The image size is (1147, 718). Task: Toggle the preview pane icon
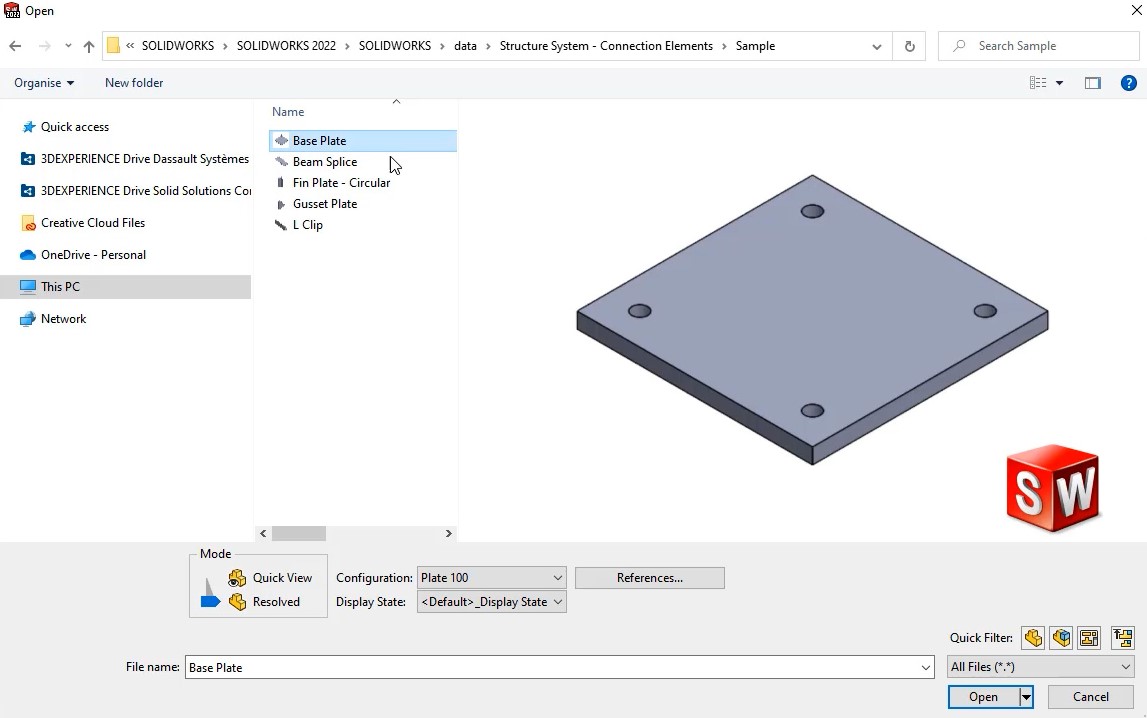coord(1092,83)
